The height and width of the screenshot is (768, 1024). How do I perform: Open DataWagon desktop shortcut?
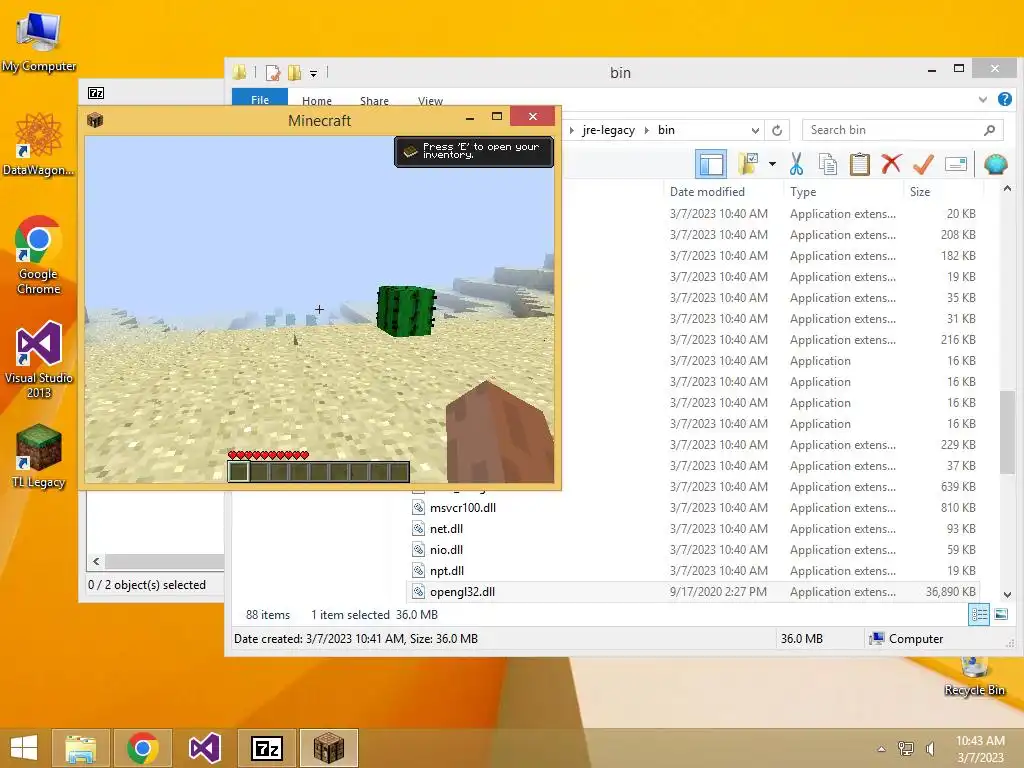click(39, 144)
